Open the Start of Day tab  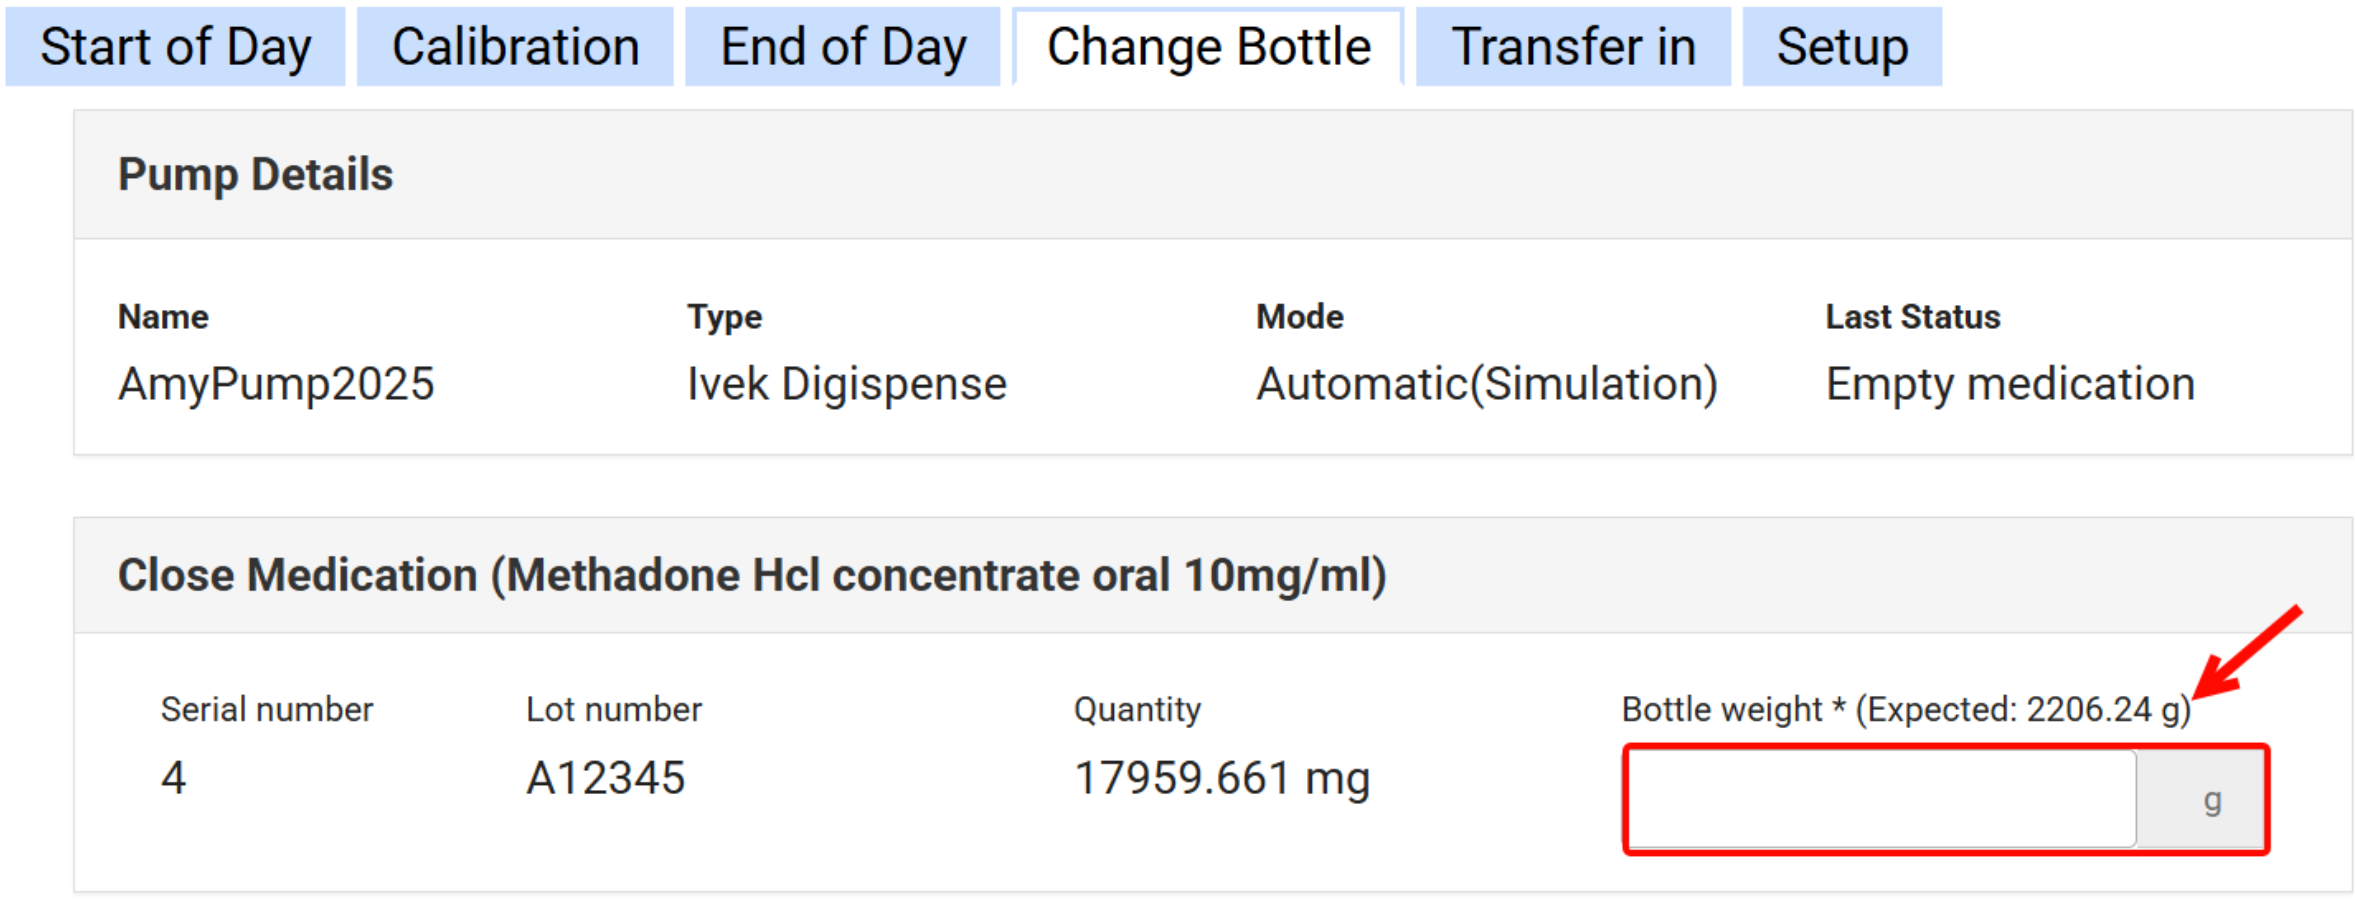(x=175, y=47)
